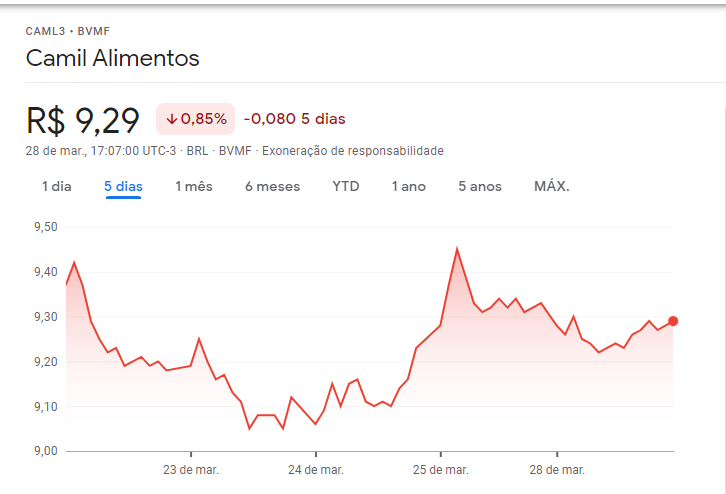Show the YTD chart range
The height and width of the screenshot is (494, 726).
pos(346,187)
